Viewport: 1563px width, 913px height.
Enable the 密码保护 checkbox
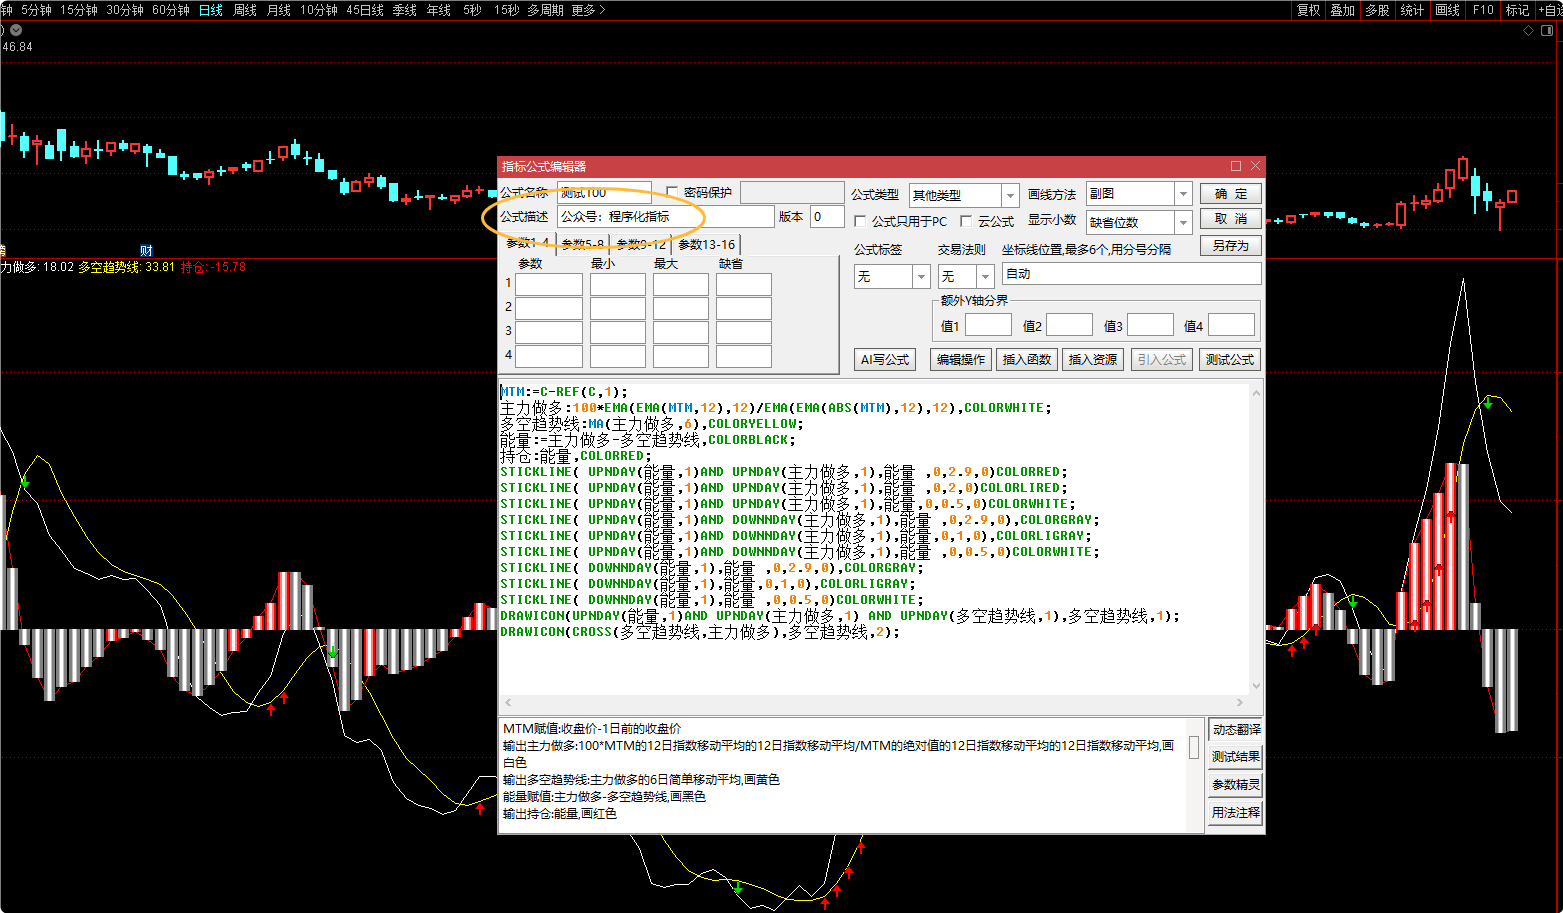(672, 192)
